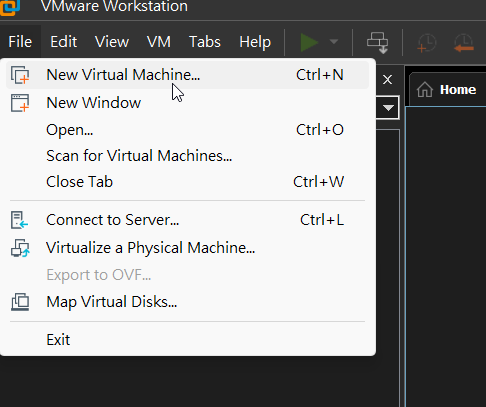Viewport: 486px width, 407px height.
Task: Click the Connect to Server icon
Action: 19,220
